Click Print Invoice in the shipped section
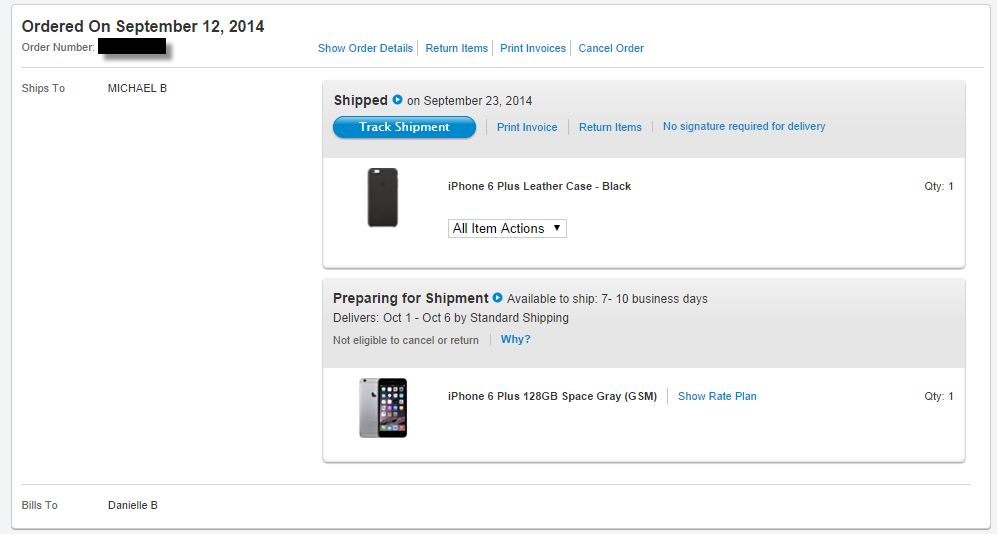The height and width of the screenshot is (534, 997). (527, 127)
